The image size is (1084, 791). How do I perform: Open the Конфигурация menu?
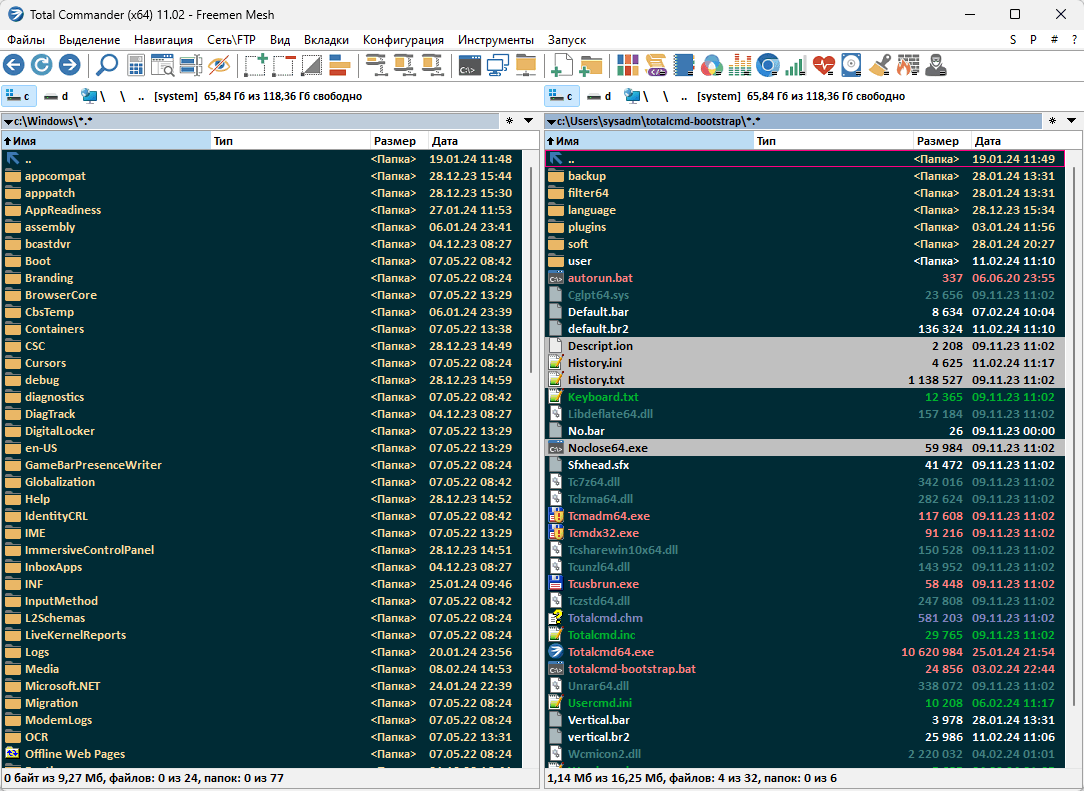[403, 40]
